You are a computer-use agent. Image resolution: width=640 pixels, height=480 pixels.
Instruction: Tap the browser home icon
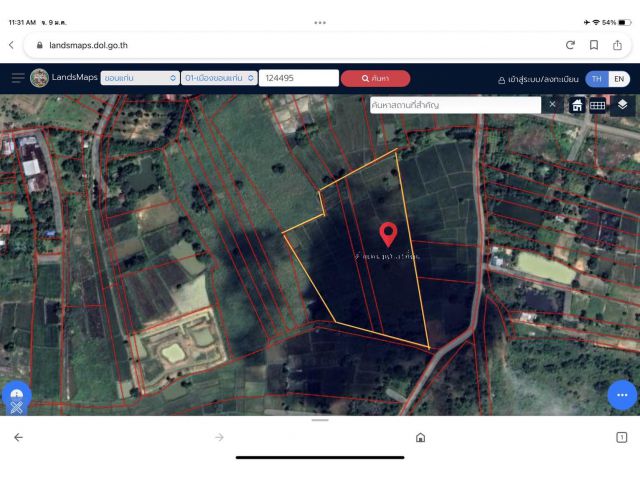tap(420, 438)
